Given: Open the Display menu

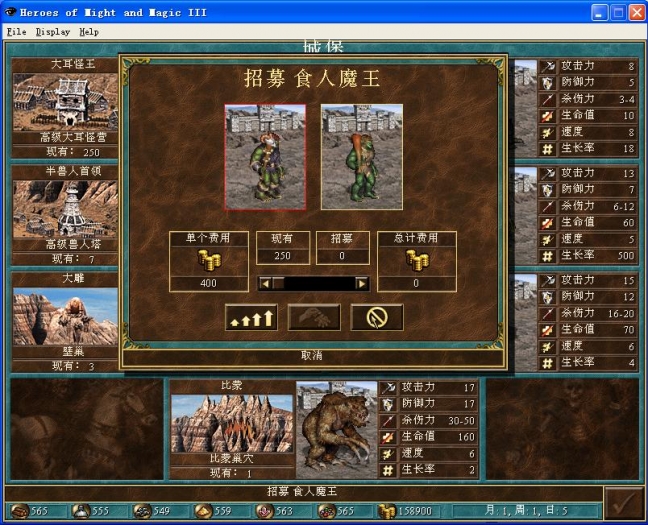Looking at the screenshot, I should pos(52,32).
